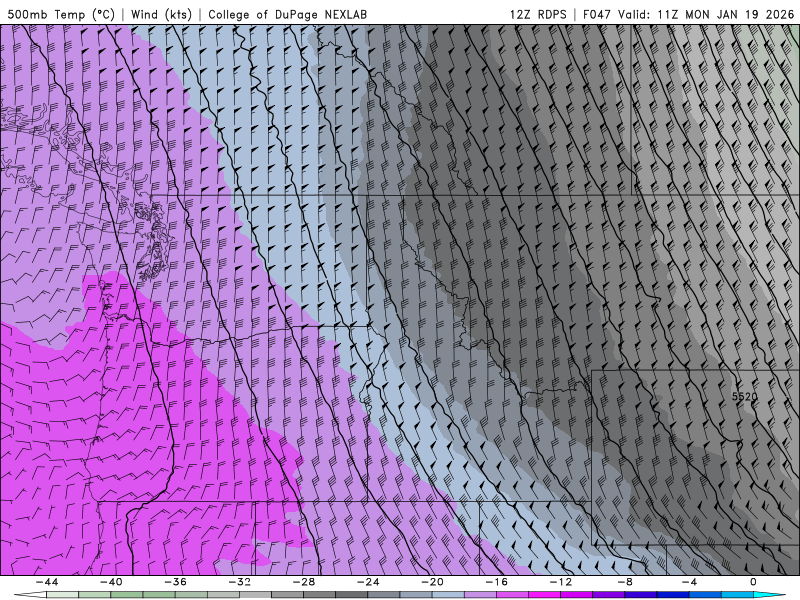Screen dimensions: 800x600
Task: Click the "College of DuPage NEXLAB" text
Action: click(x=287, y=14)
